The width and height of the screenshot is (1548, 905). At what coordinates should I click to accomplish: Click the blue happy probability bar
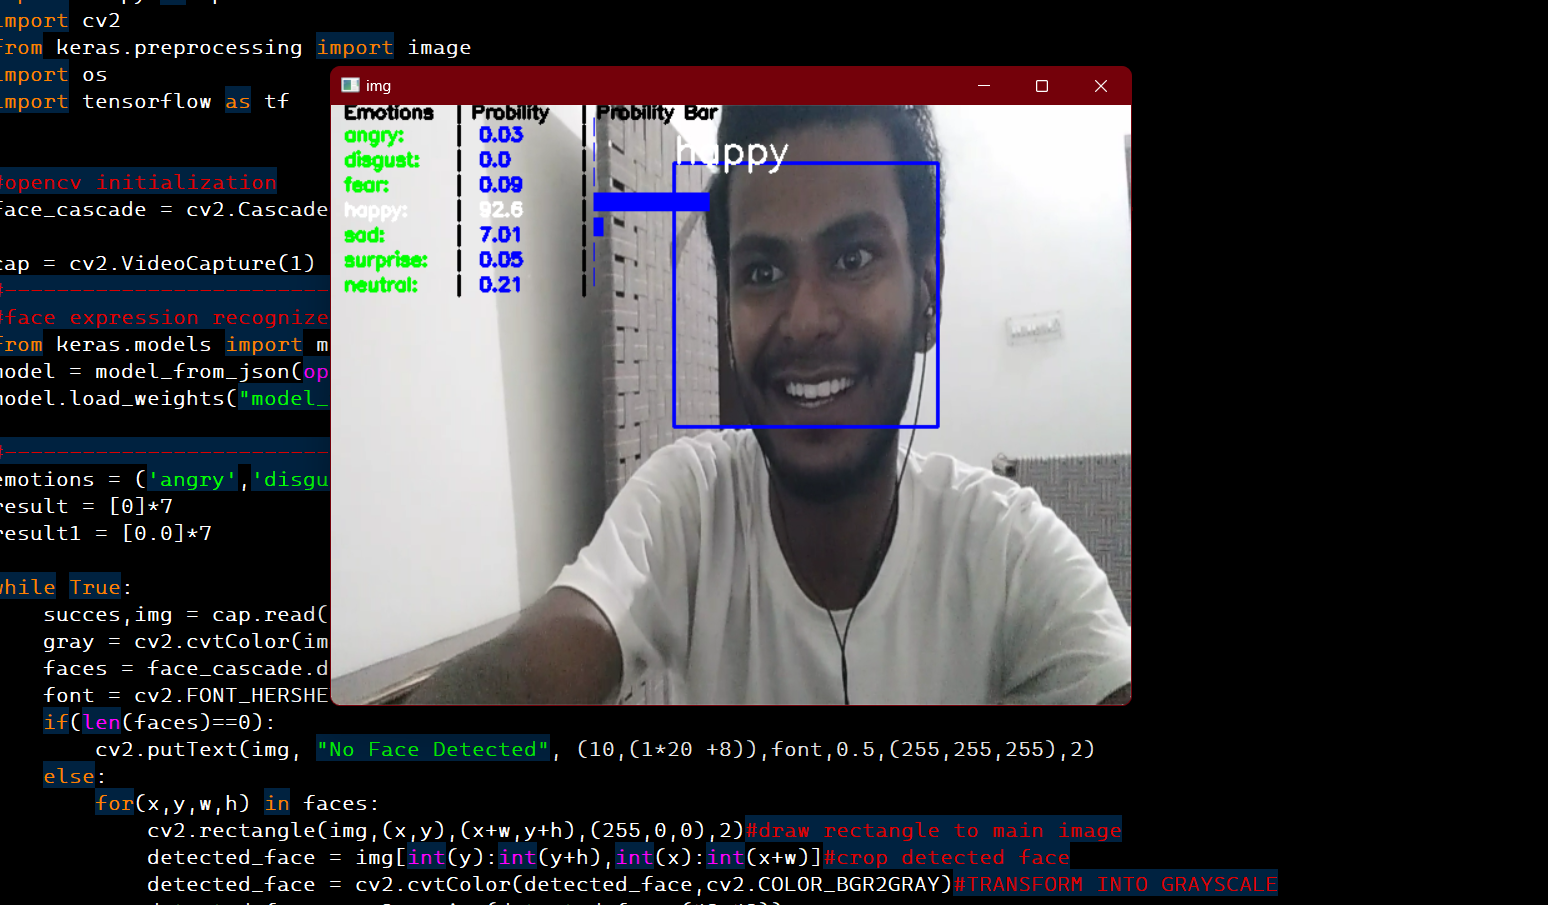(650, 201)
